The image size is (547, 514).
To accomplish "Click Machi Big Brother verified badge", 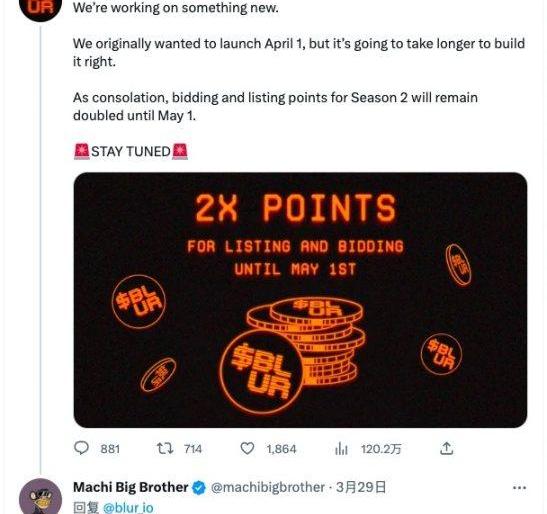I will (x=199, y=487).
